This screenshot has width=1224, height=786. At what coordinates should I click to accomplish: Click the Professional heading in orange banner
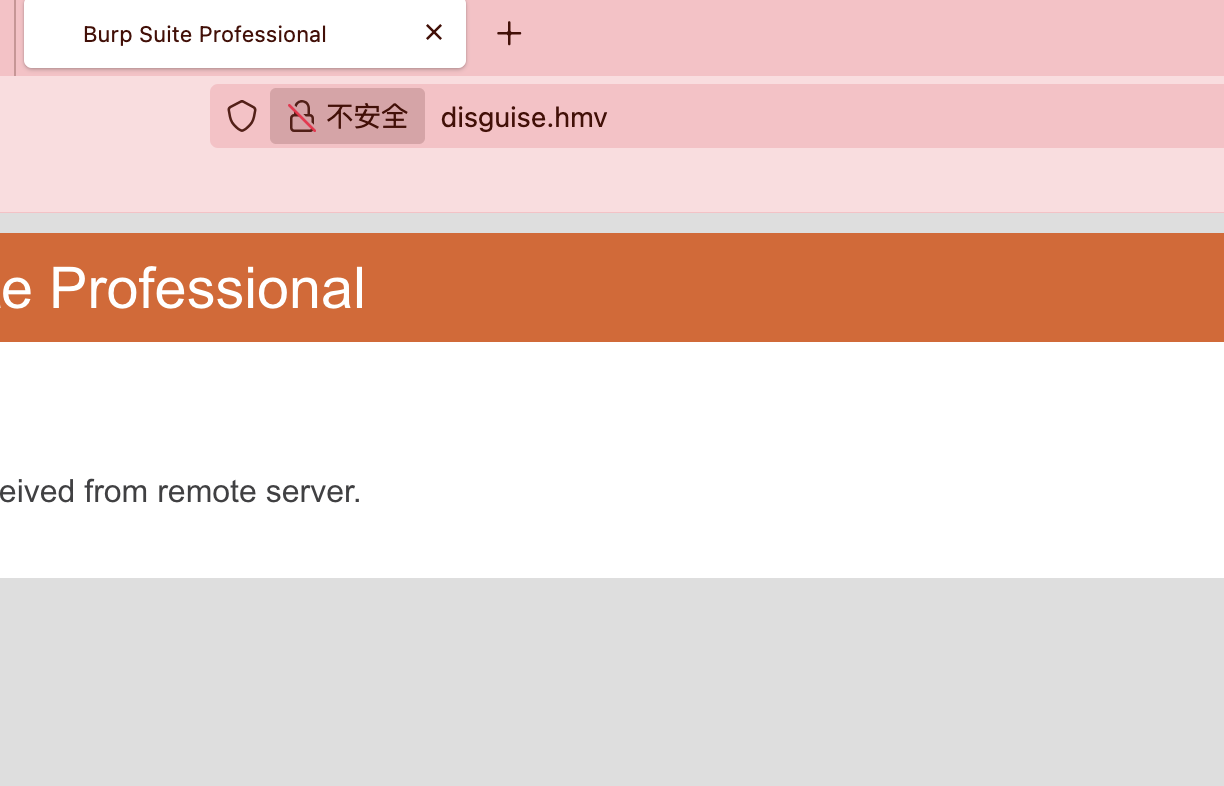(x=207, y=288)
